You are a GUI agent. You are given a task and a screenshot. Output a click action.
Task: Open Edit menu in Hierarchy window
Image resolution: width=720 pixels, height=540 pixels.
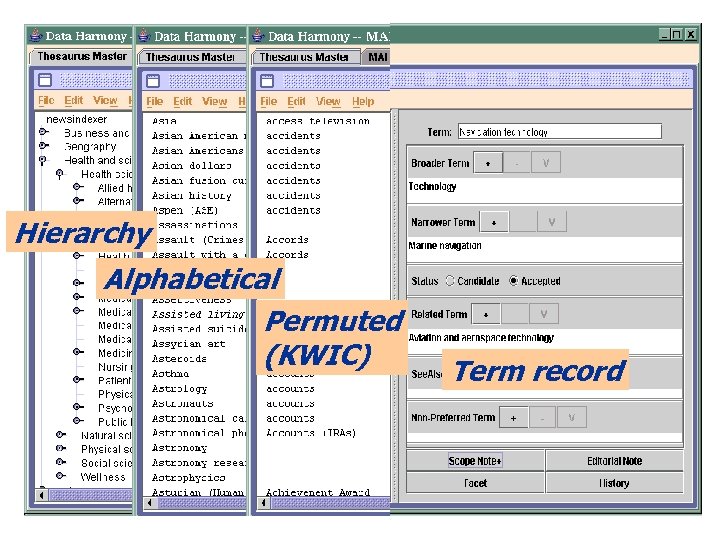73,100
